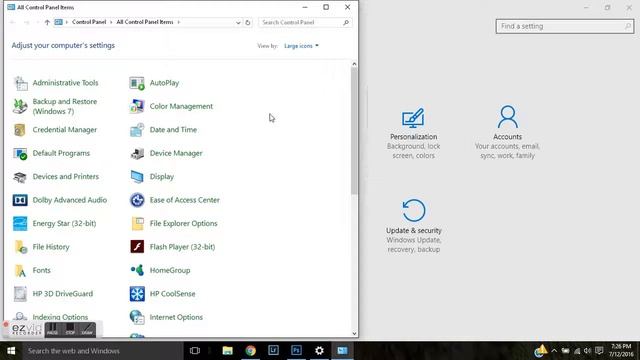Open Action Center notifications icon
This screenshot has height=360, width=640.
tap(599, 351)
